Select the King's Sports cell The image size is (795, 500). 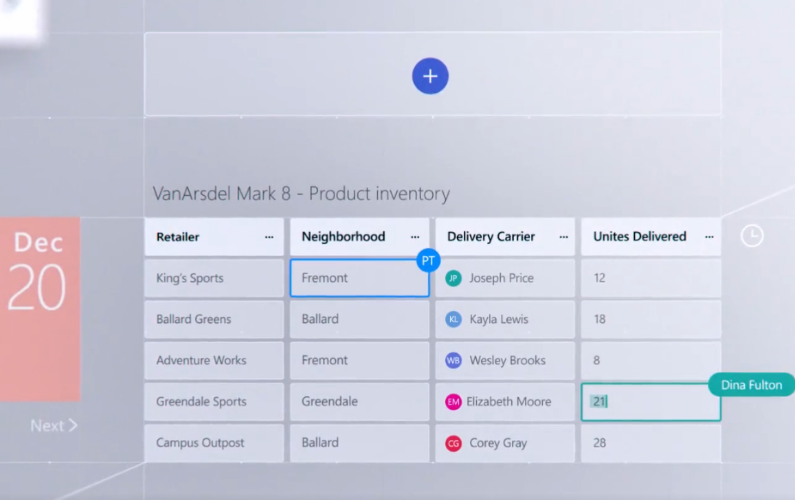coord(214,278)
